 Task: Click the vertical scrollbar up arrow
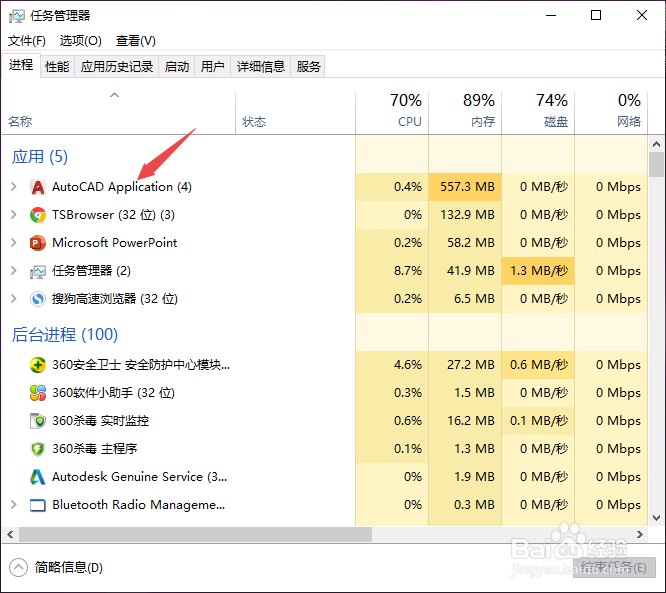coord(657,144)
